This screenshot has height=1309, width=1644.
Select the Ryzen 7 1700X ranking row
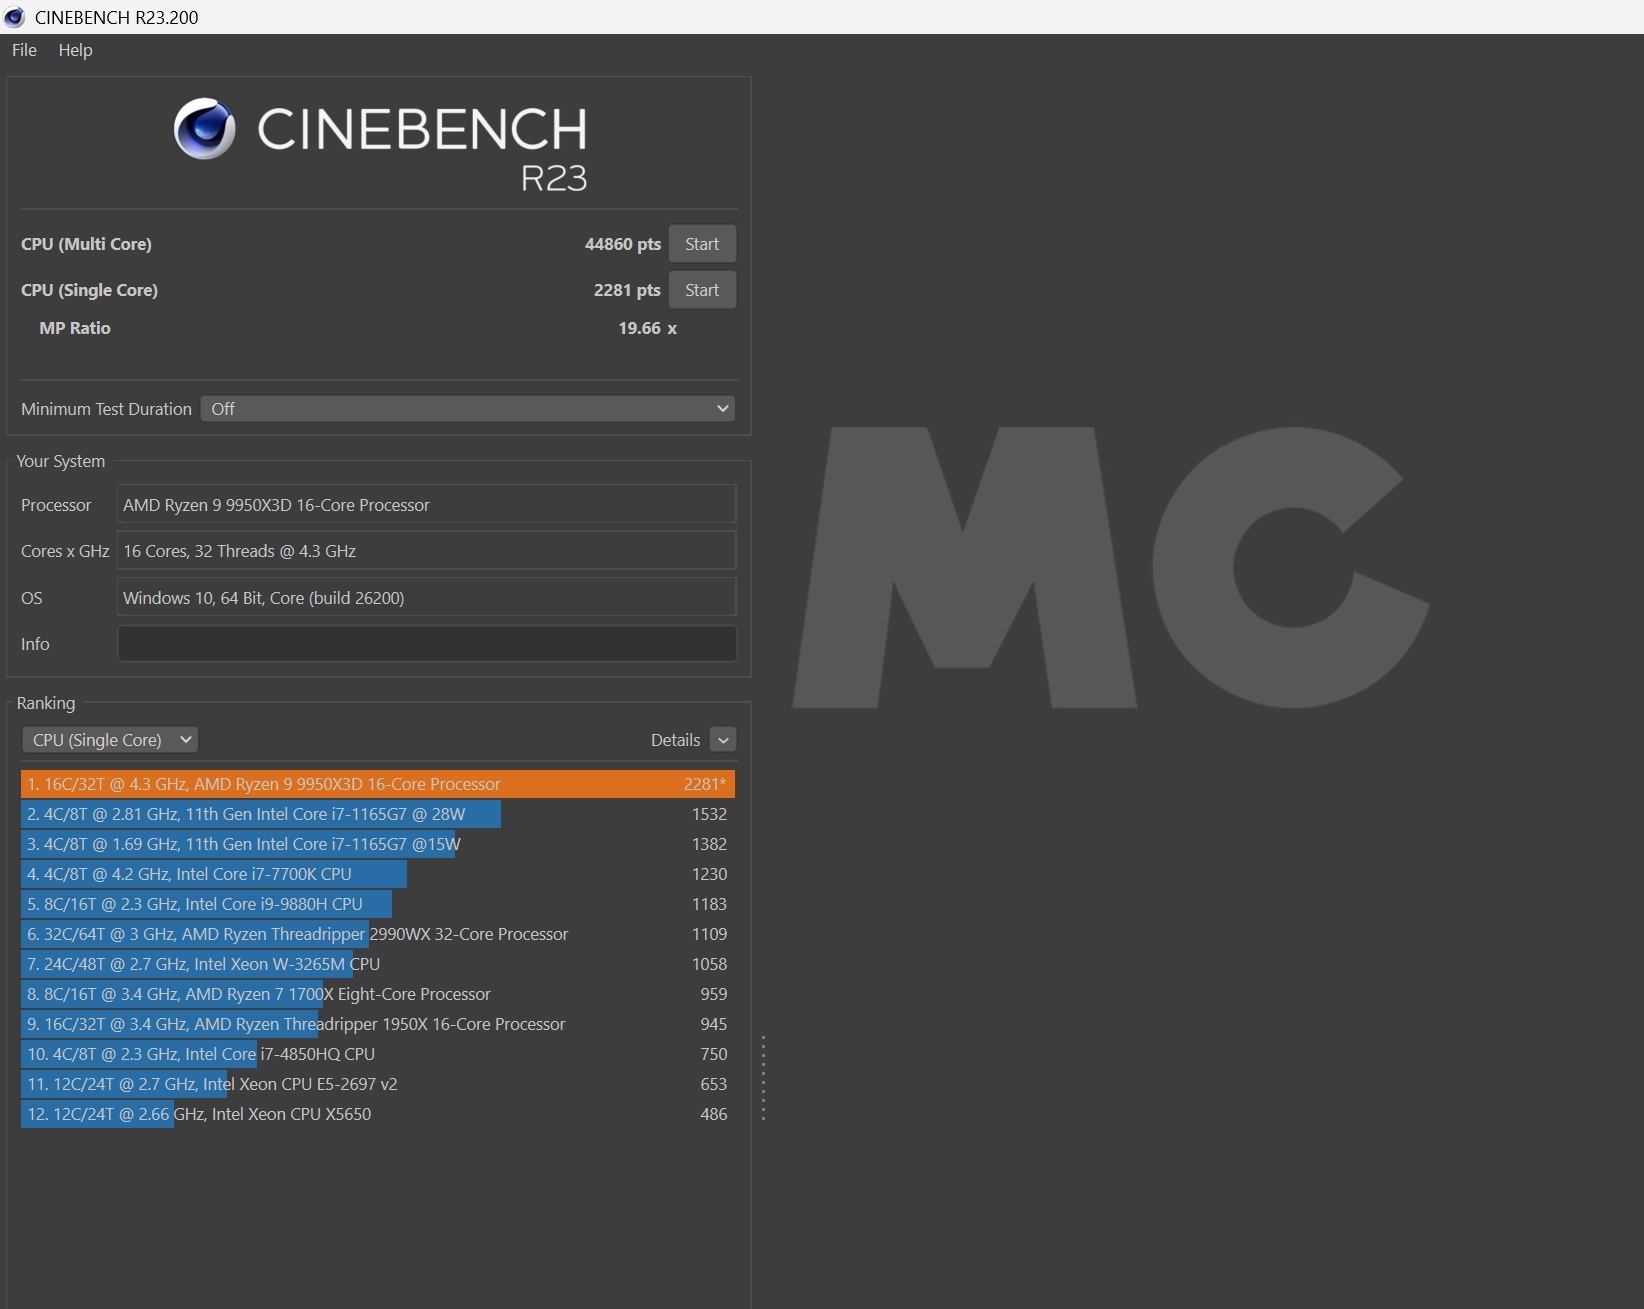tap(377, 994)
